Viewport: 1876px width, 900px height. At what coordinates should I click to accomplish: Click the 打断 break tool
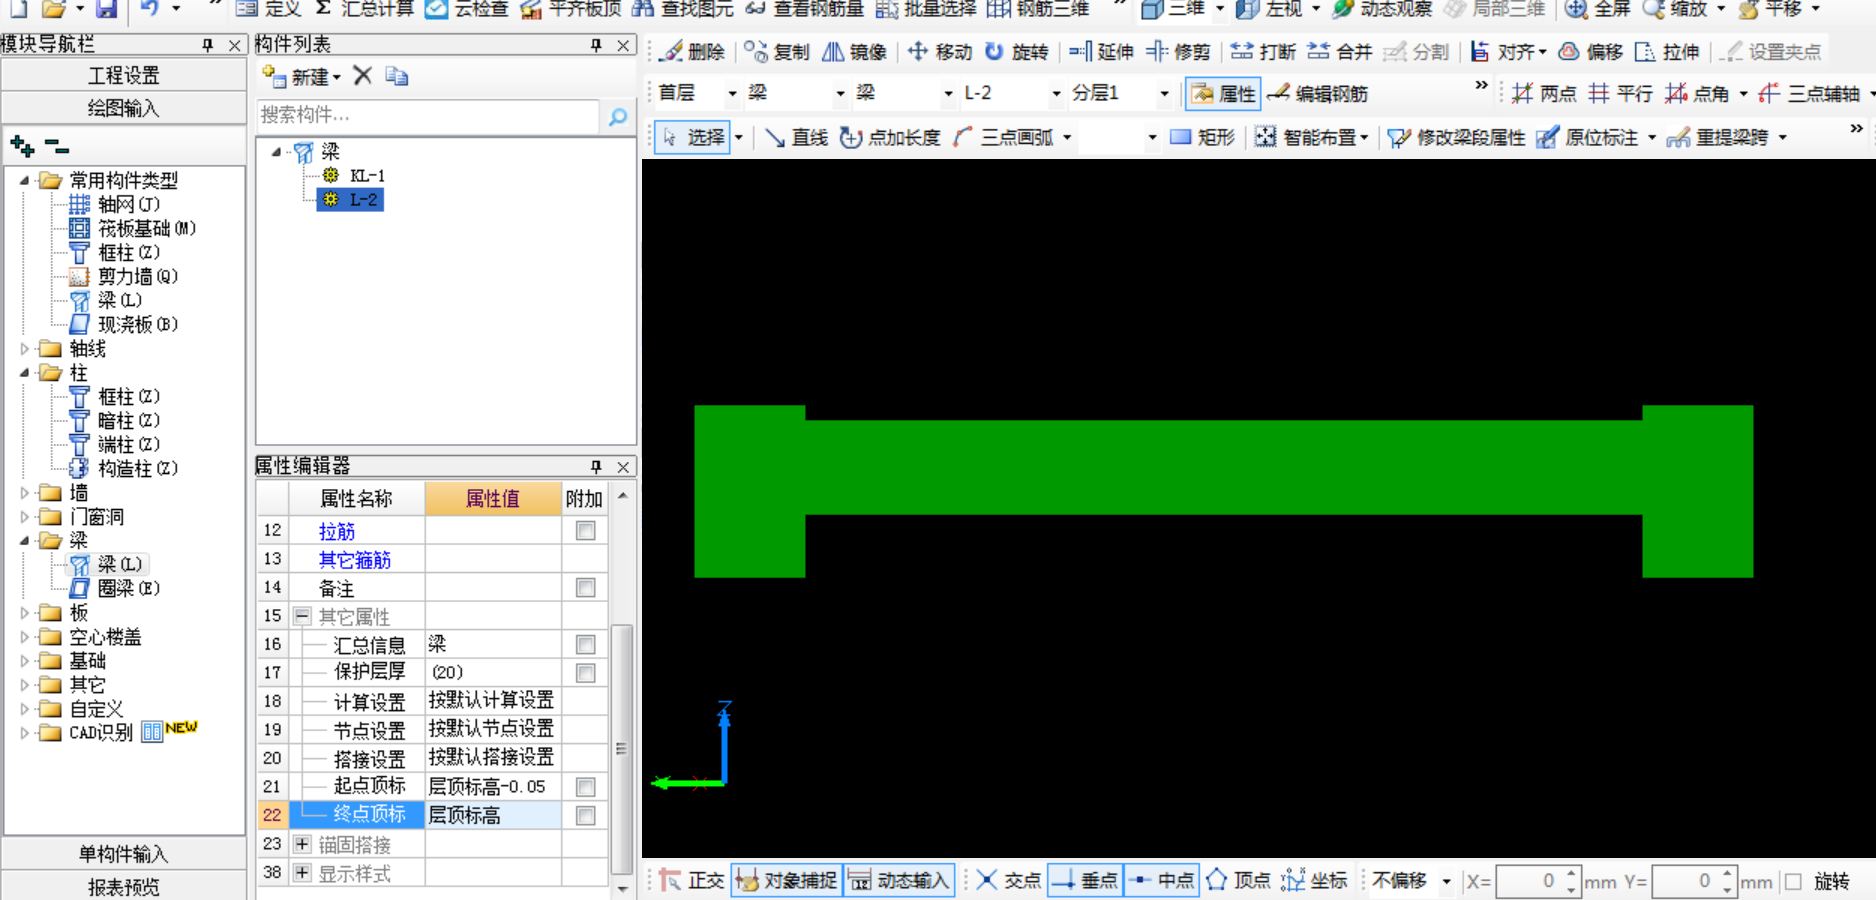[1263, 52]
